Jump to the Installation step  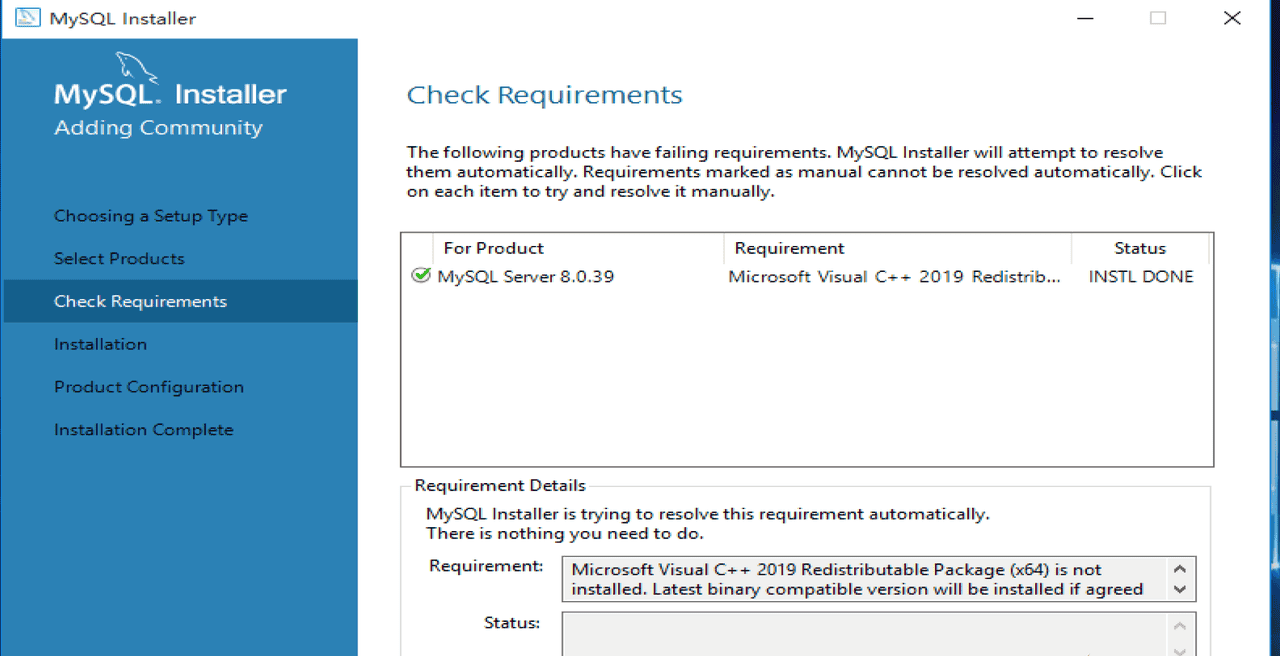(100, 344)
